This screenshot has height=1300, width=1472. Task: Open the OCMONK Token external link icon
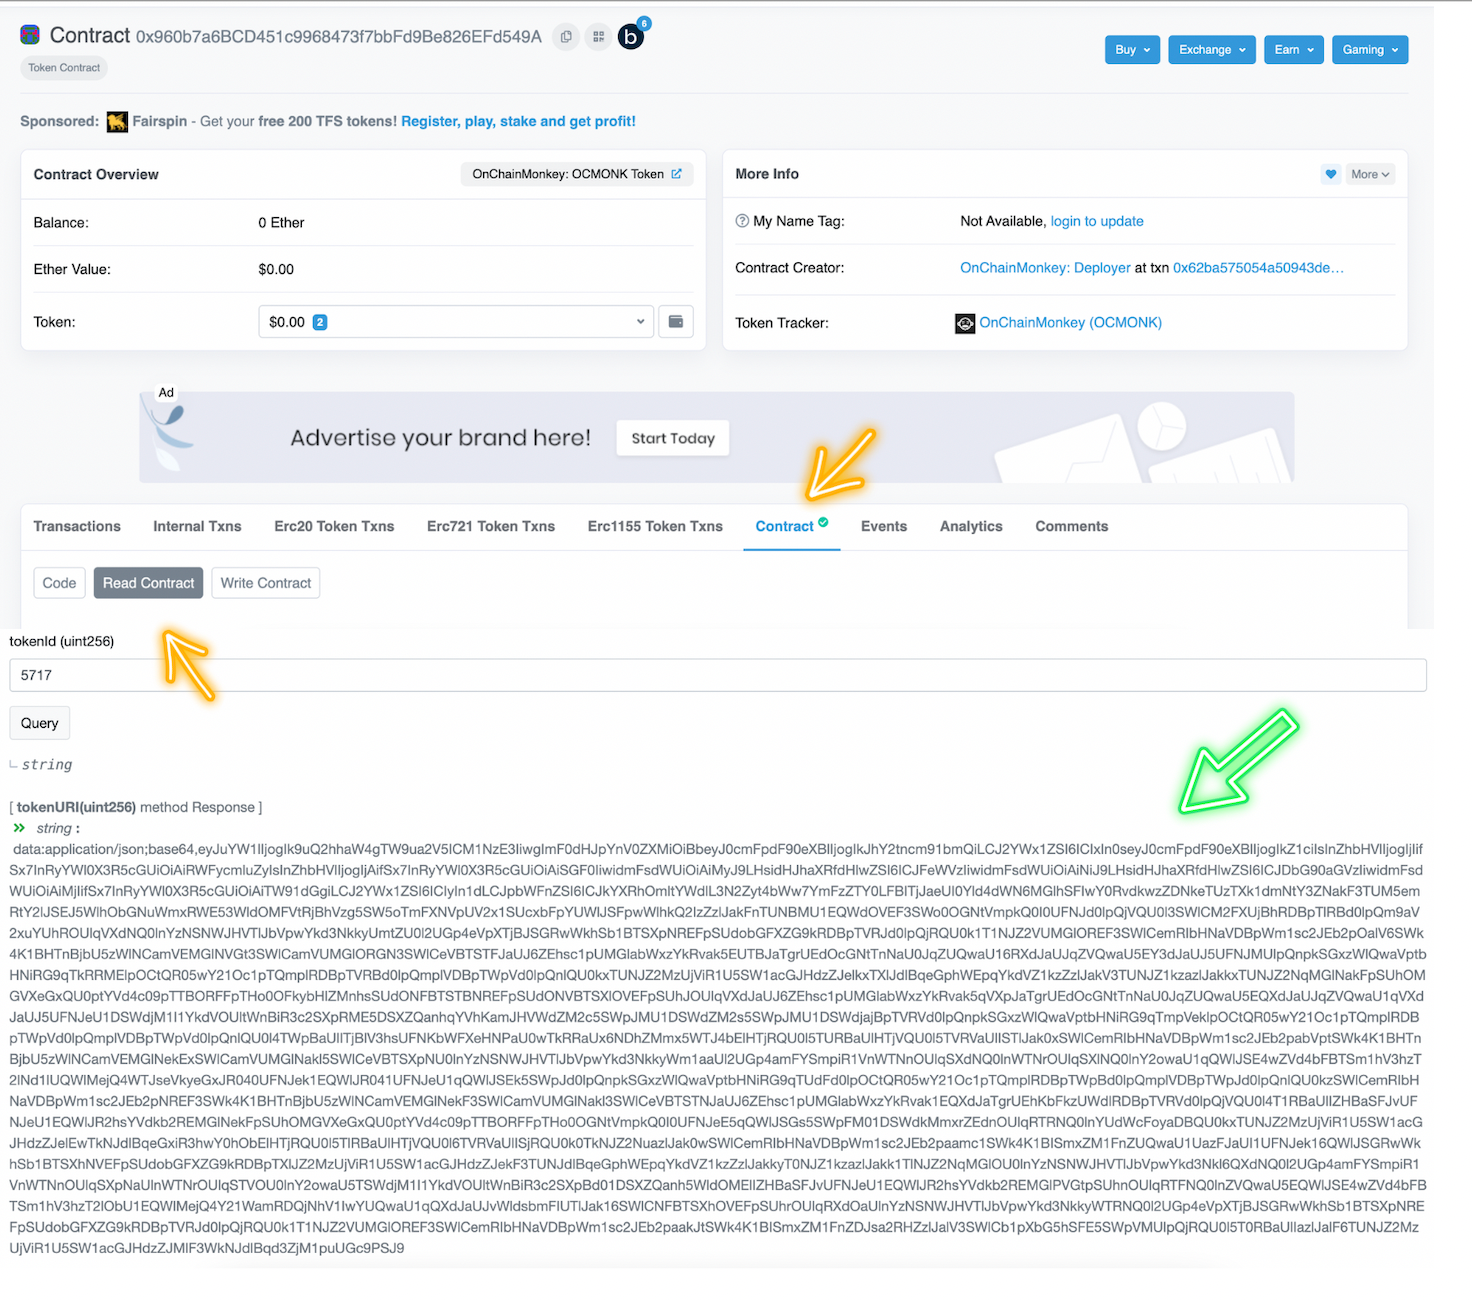tap(677, 174)
